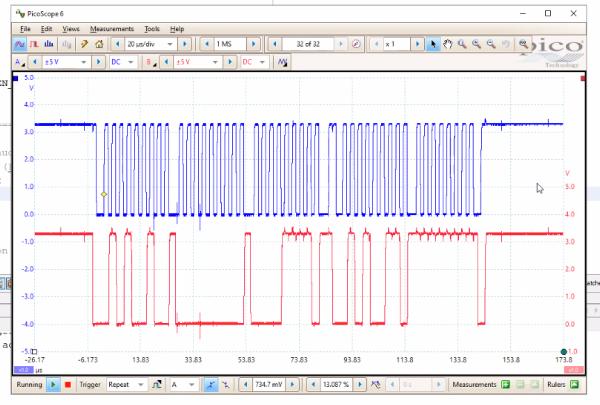
Task: Click the yellow trigger marker diamond
Action: click(x=104, y=194)
